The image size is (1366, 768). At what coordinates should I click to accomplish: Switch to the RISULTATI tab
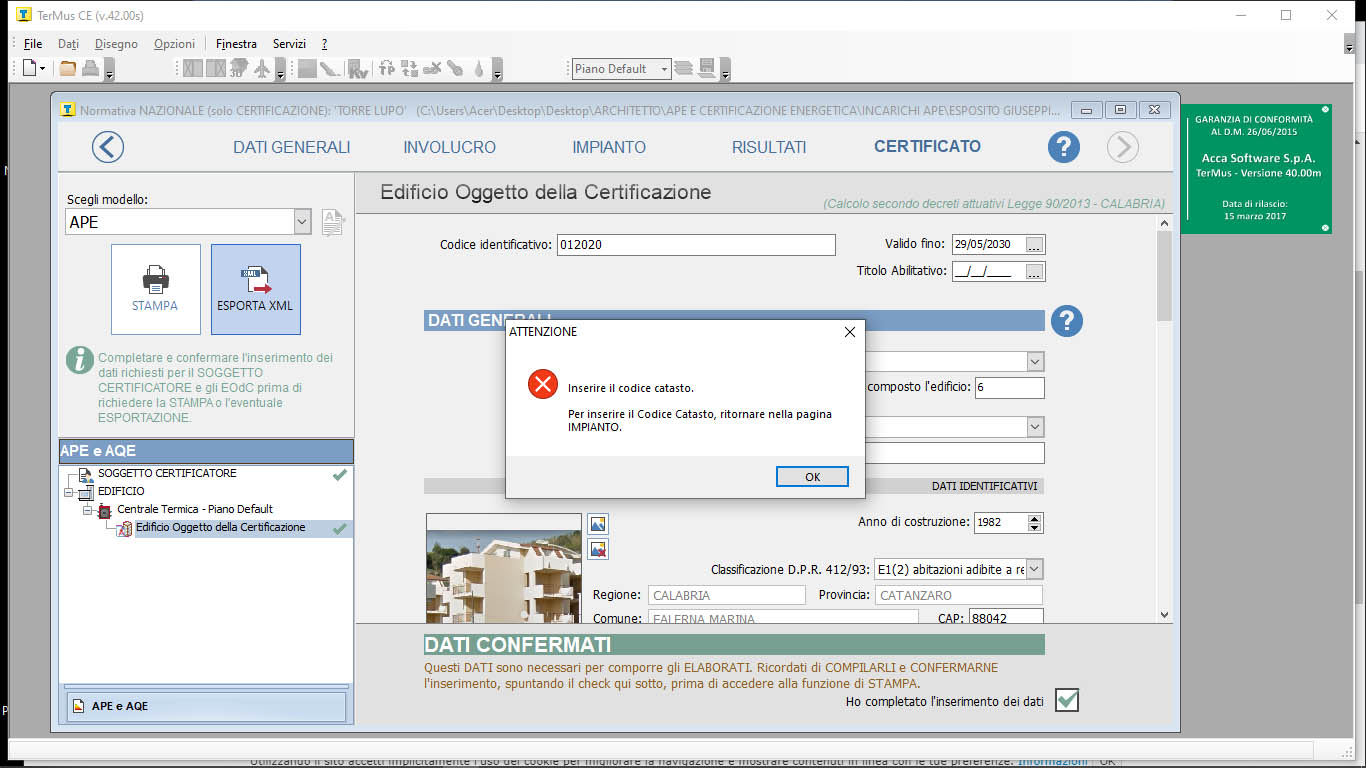[768, 147]
